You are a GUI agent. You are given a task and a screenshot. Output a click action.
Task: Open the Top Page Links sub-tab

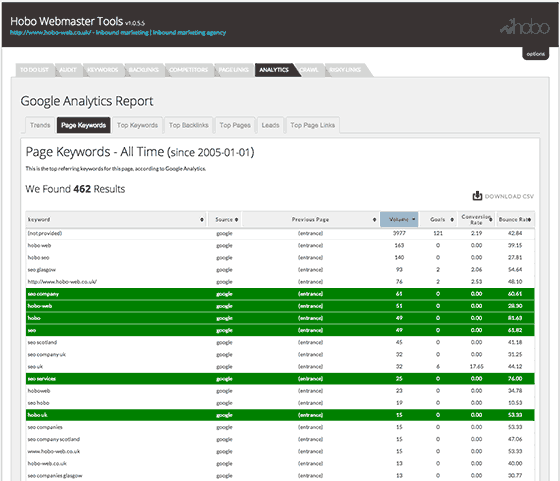[x=312, y=125]
